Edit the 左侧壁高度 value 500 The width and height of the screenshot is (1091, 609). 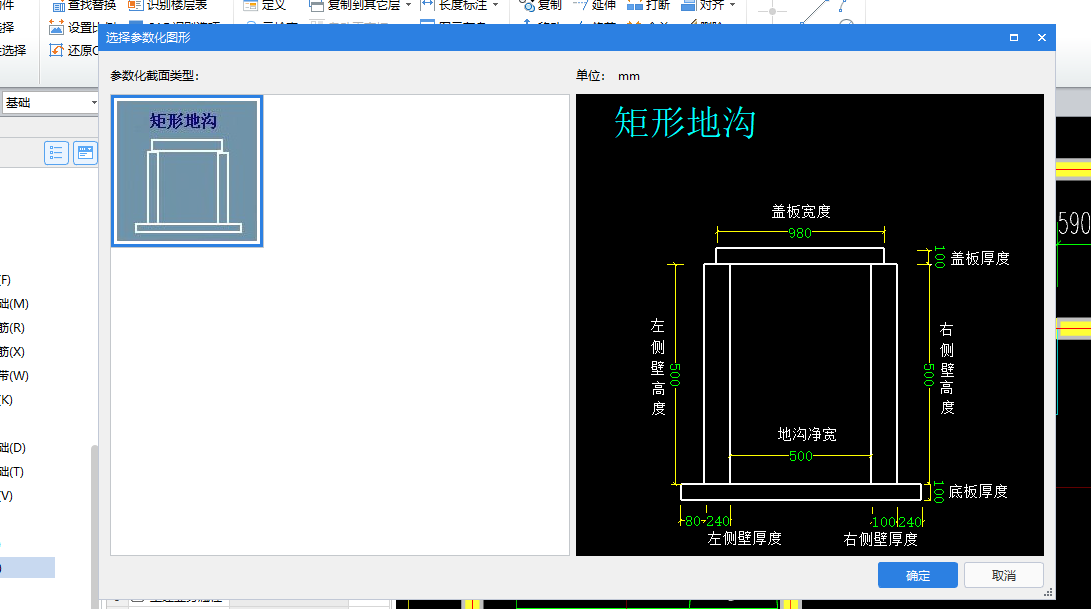pyautogui.click(x=675, y=374)
